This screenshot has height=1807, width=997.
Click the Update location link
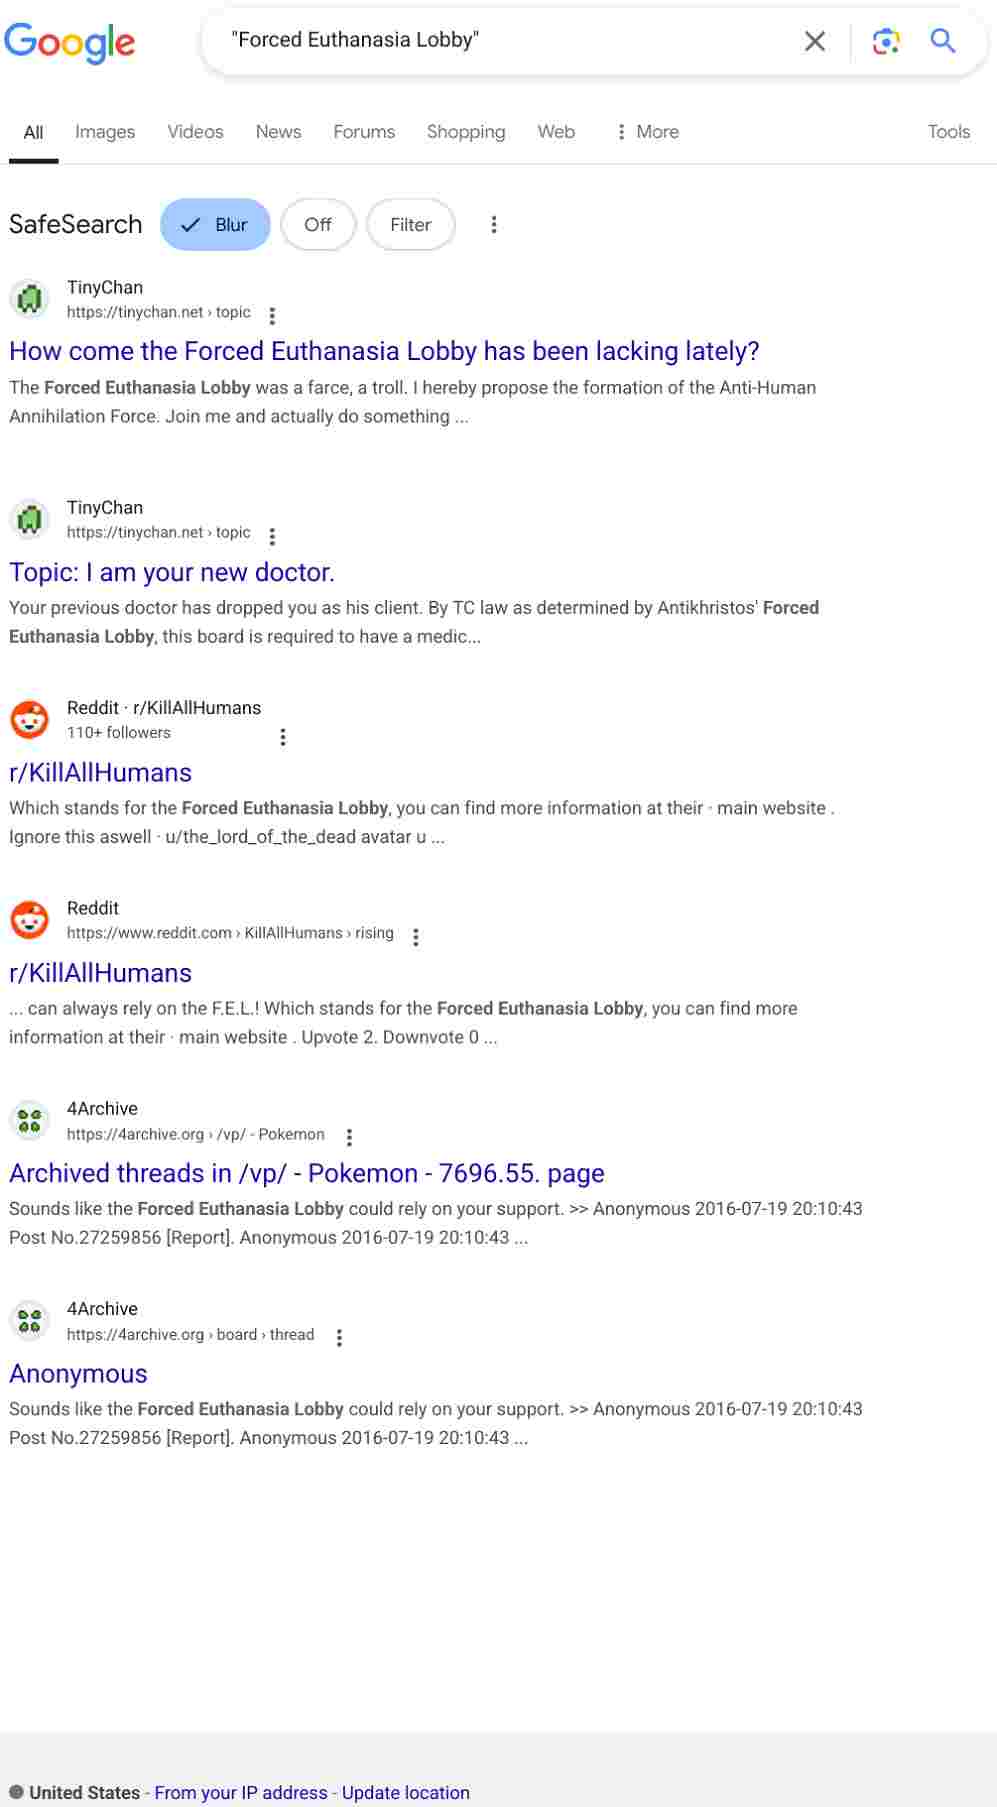pos(405,1793)
